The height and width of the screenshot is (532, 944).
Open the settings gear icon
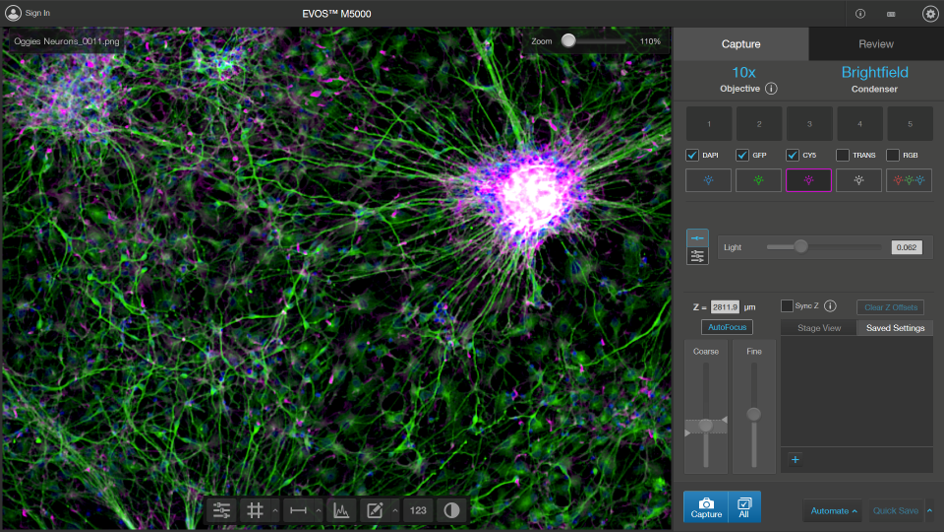[929, 14]
